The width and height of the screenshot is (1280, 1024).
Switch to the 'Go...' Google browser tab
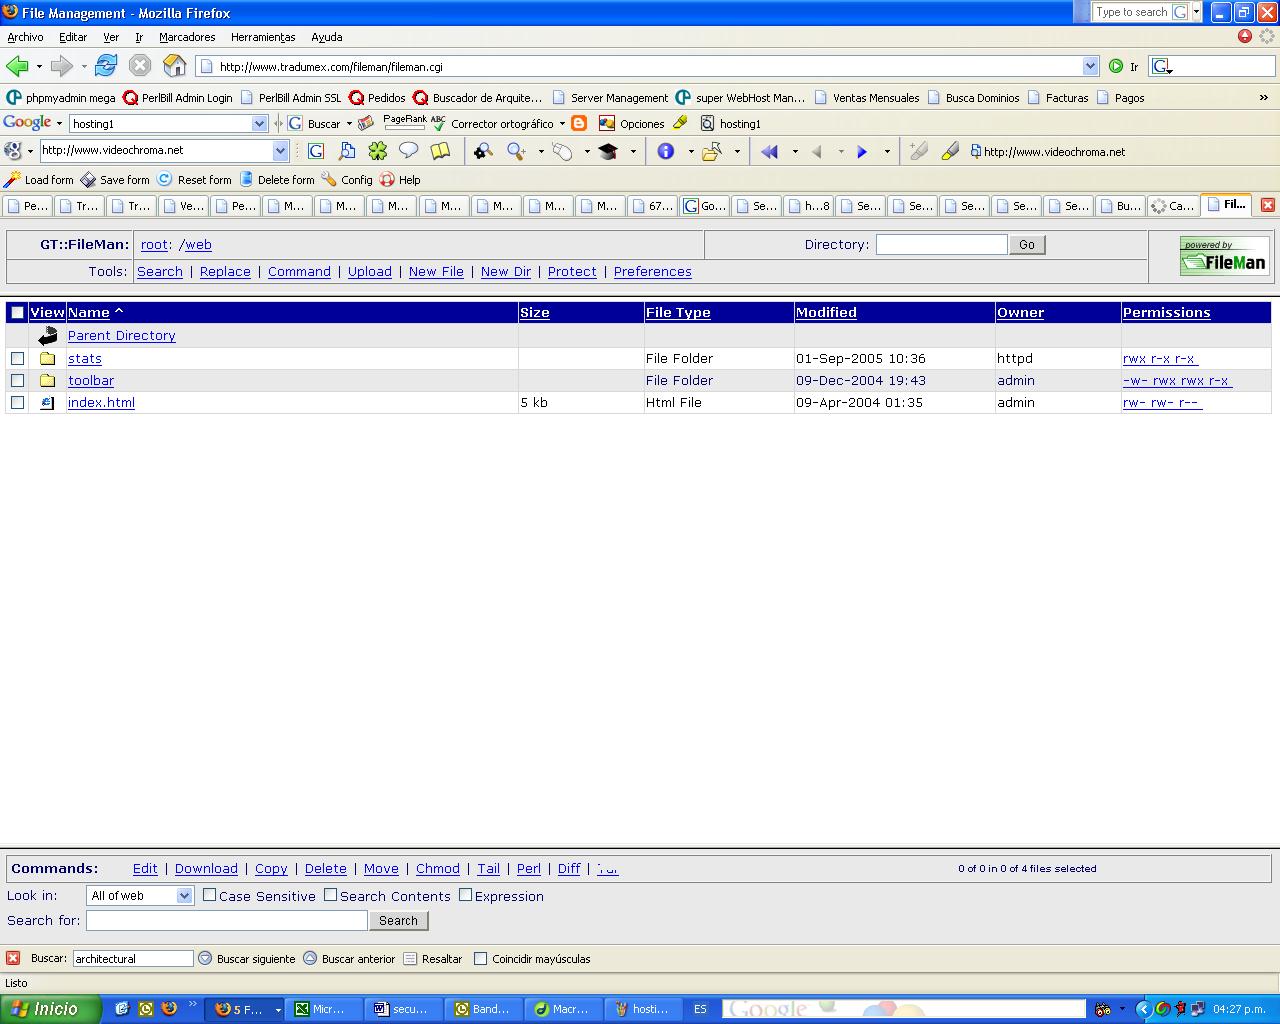(x=704, y=206)
